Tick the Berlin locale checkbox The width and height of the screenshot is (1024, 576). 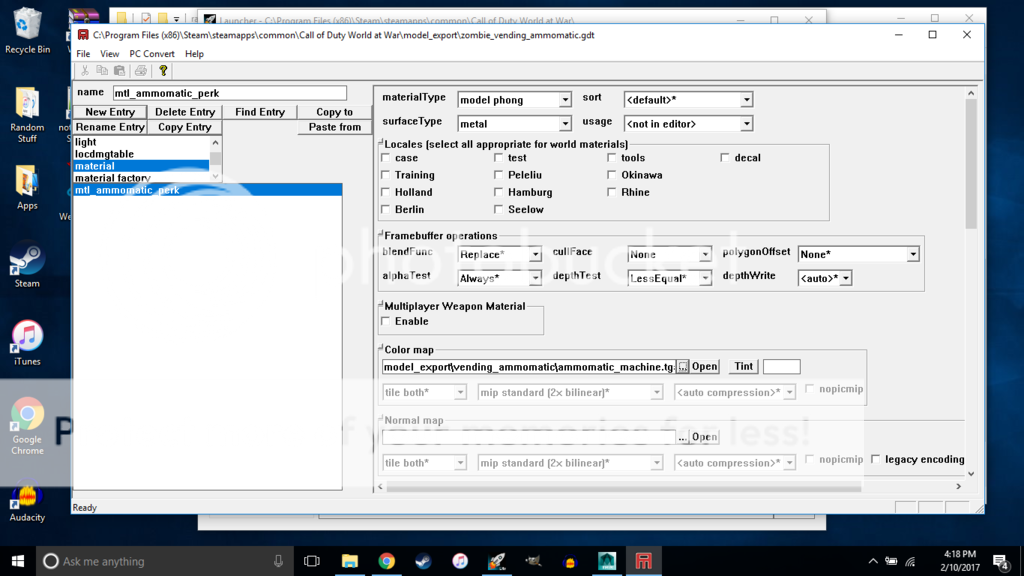(386, 210)
